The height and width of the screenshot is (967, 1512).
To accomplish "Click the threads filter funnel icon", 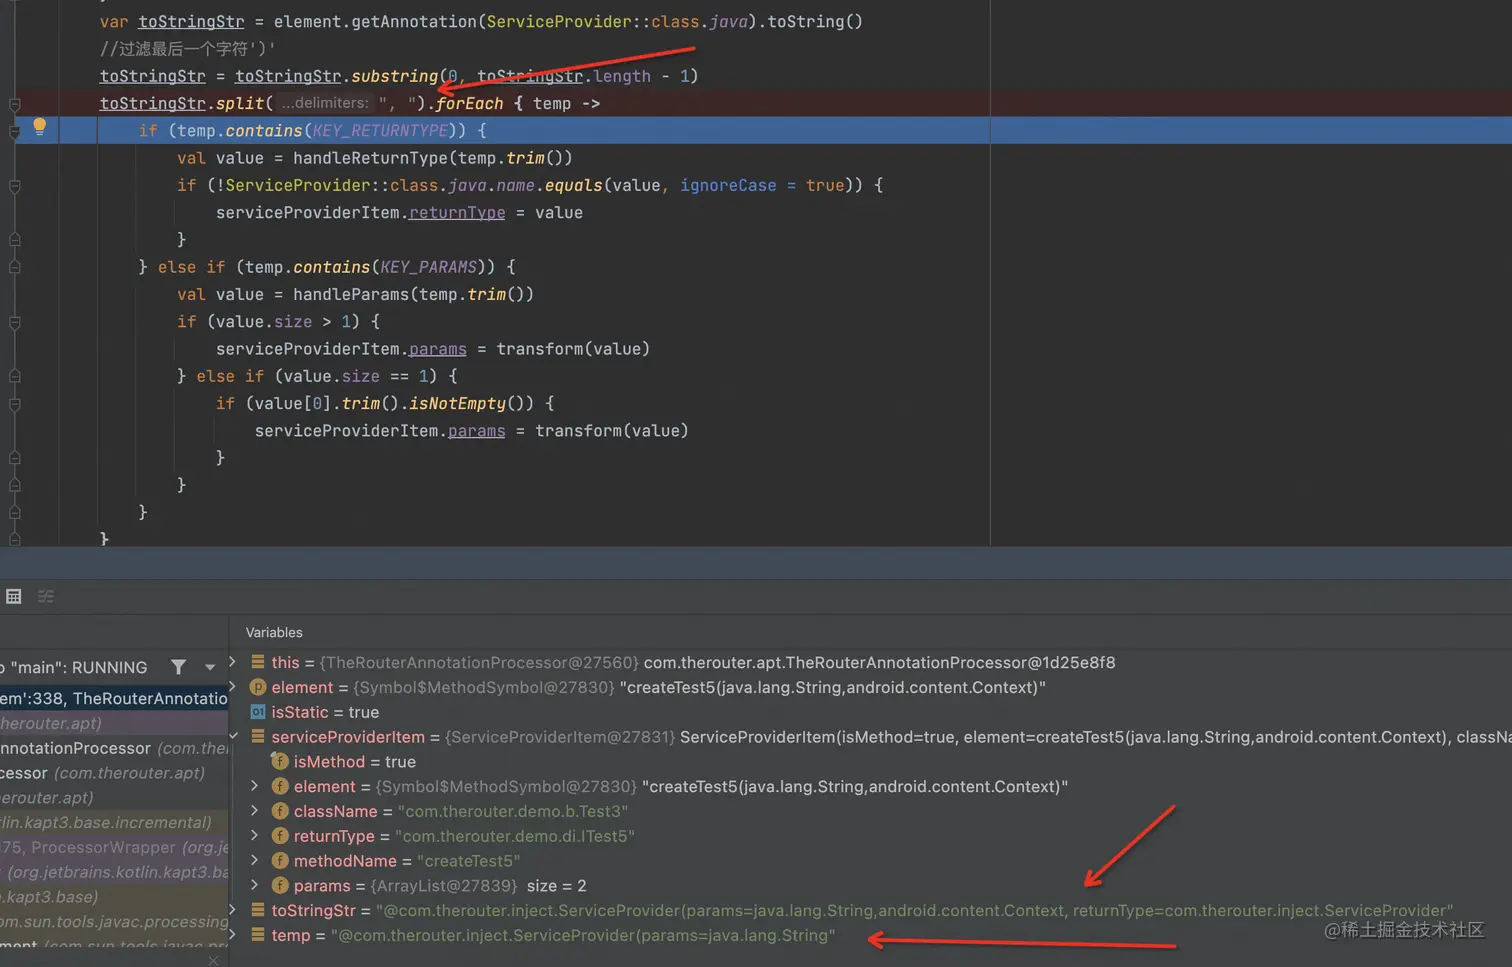I will tap(178, 667).
